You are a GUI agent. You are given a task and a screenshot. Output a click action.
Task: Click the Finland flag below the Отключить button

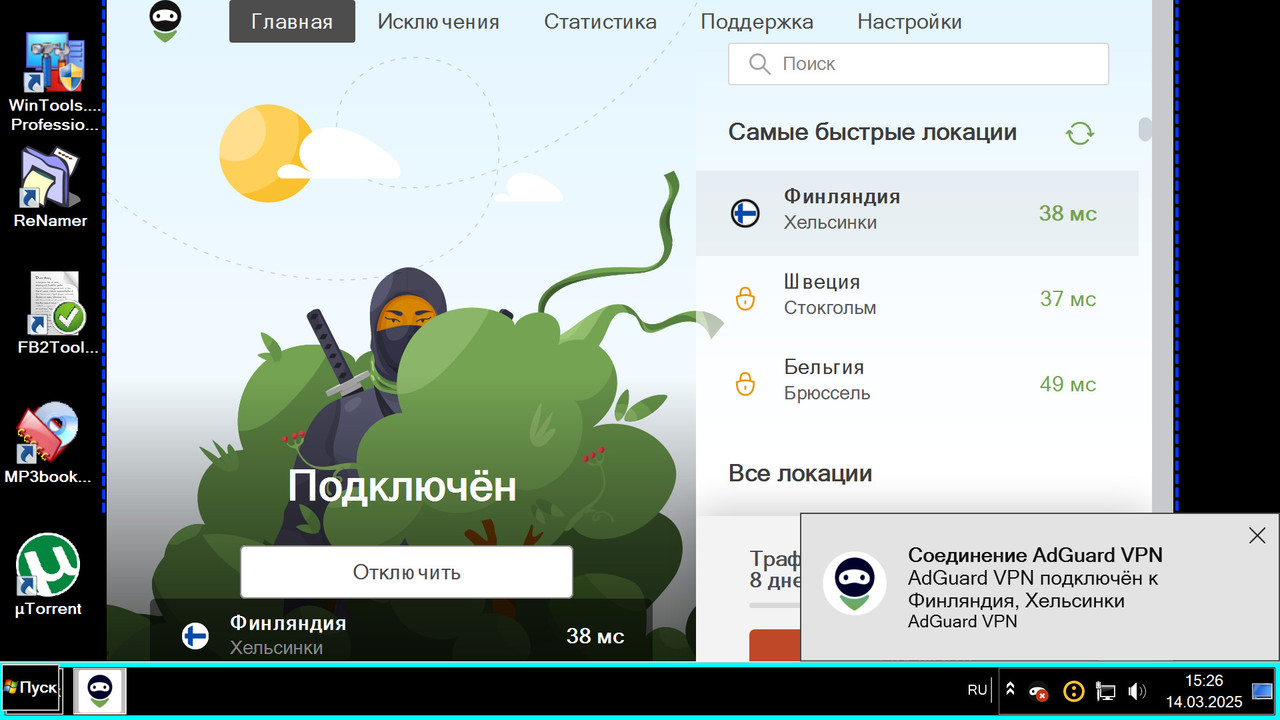pos(195,635)
